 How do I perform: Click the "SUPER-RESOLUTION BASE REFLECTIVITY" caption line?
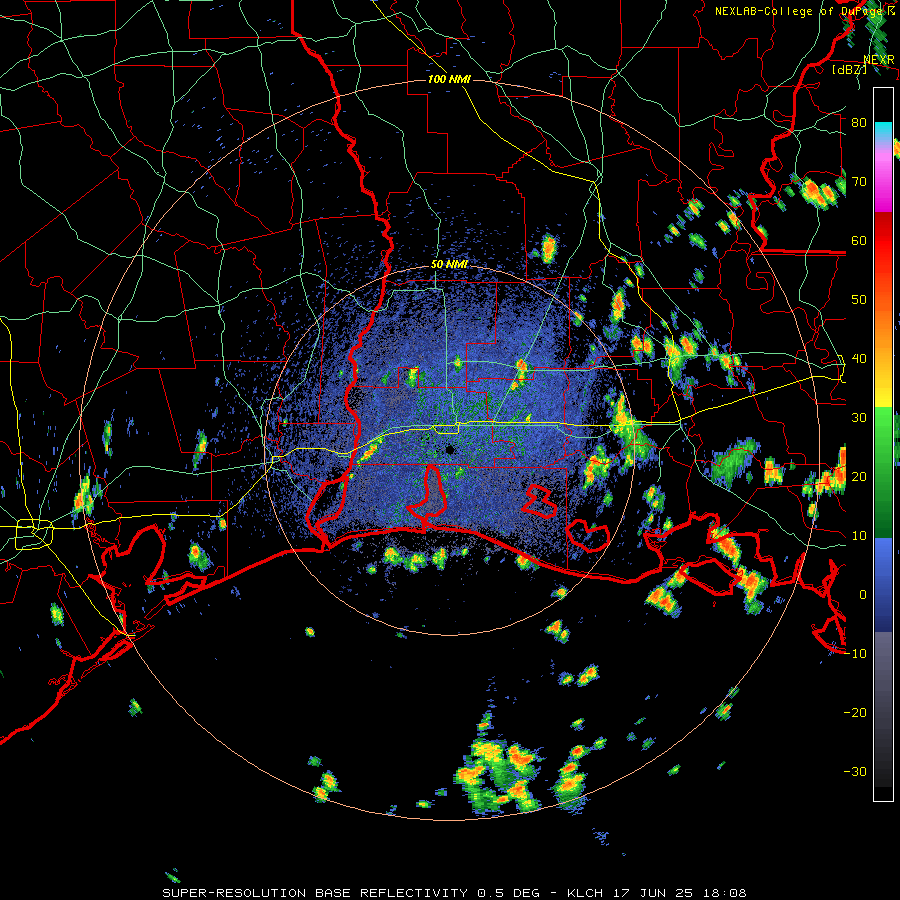(x=455, y=893)
